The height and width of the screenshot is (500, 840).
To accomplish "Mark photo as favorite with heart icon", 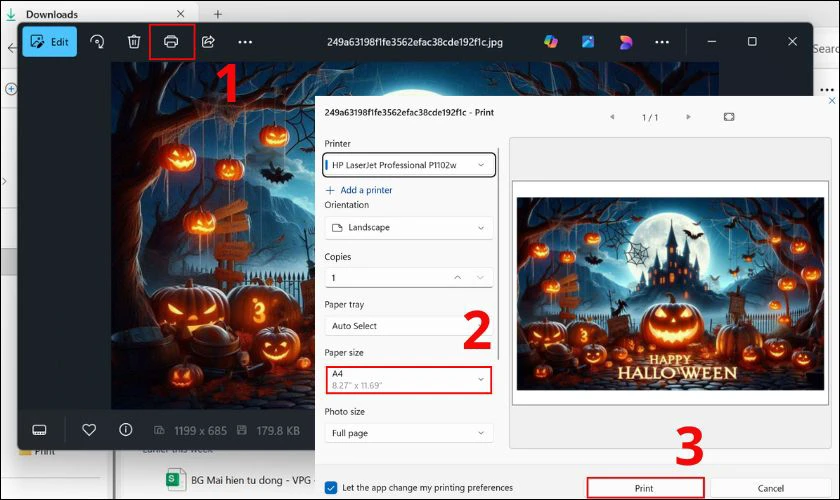I will (x=89, y=430).
